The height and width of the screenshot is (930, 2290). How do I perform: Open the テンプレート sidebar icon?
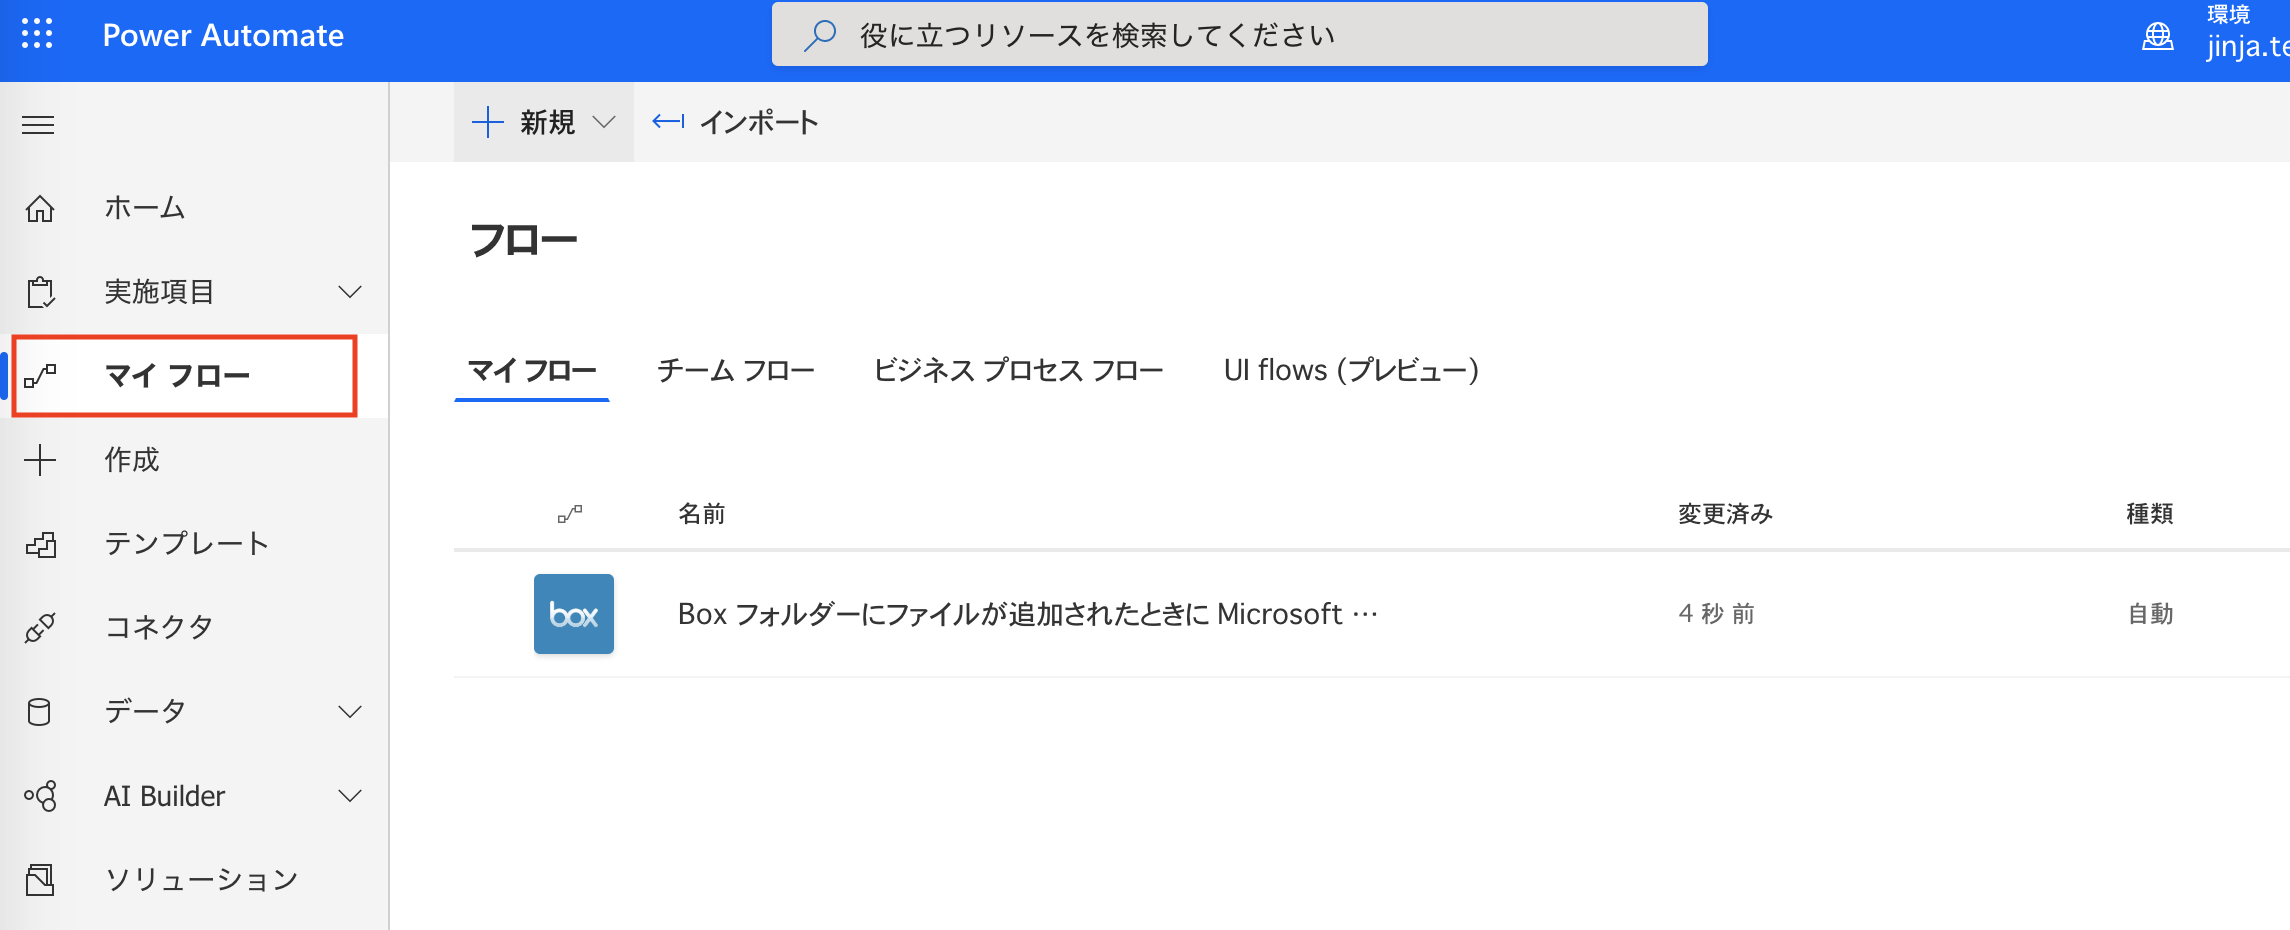tap(40, 543)
